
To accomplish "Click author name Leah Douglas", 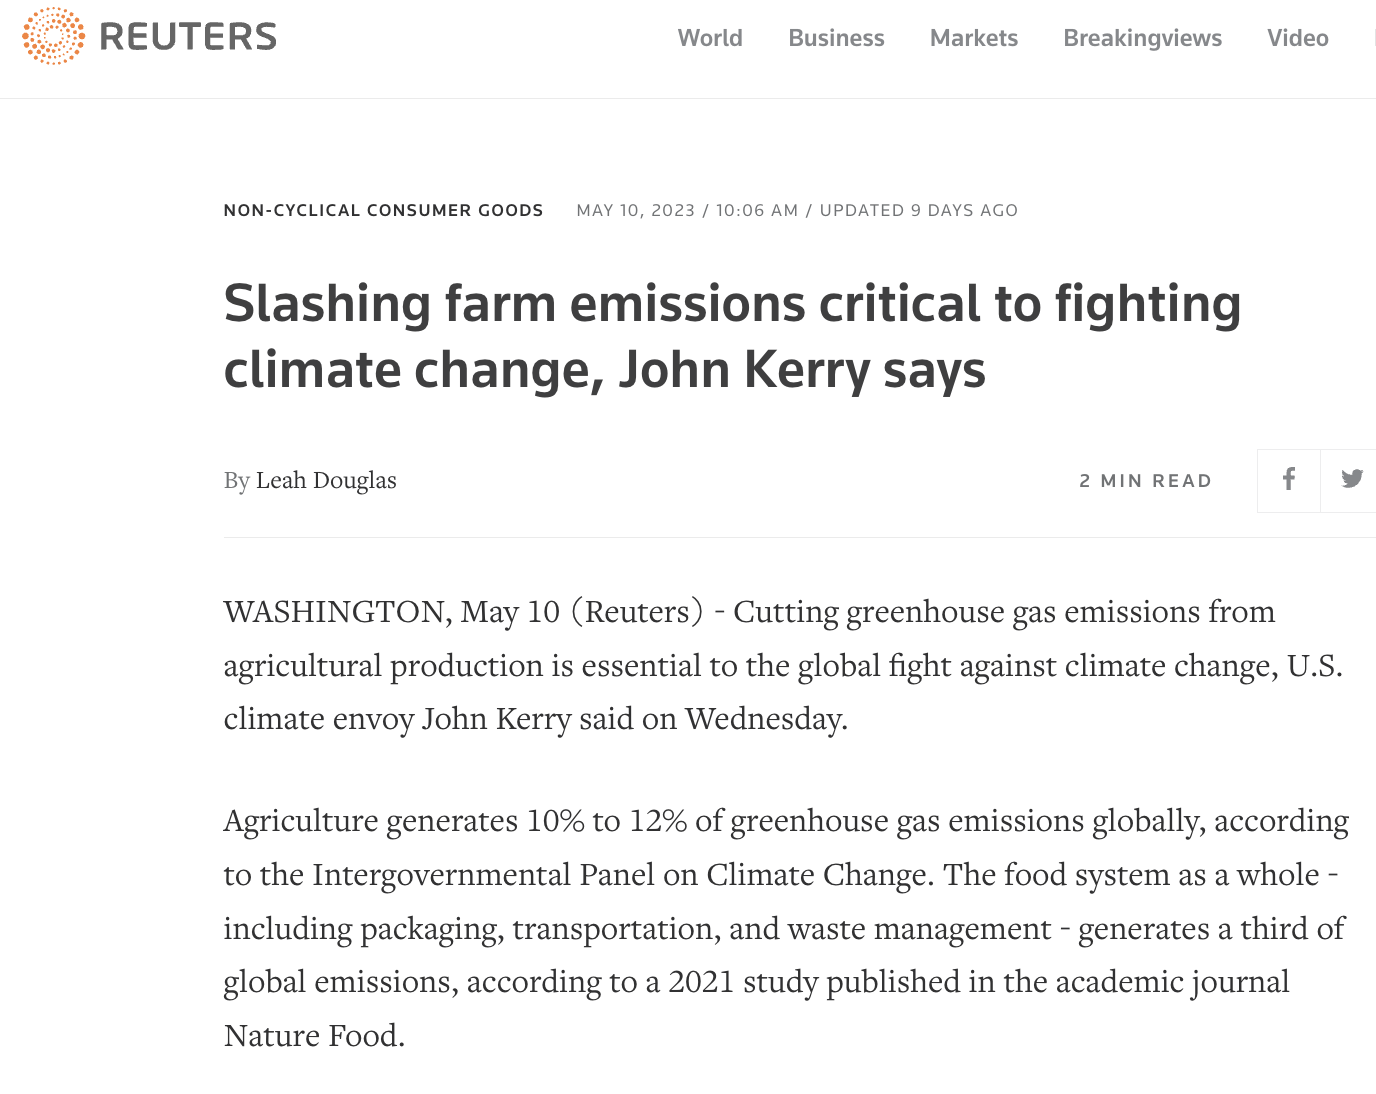I will [326, 481].
